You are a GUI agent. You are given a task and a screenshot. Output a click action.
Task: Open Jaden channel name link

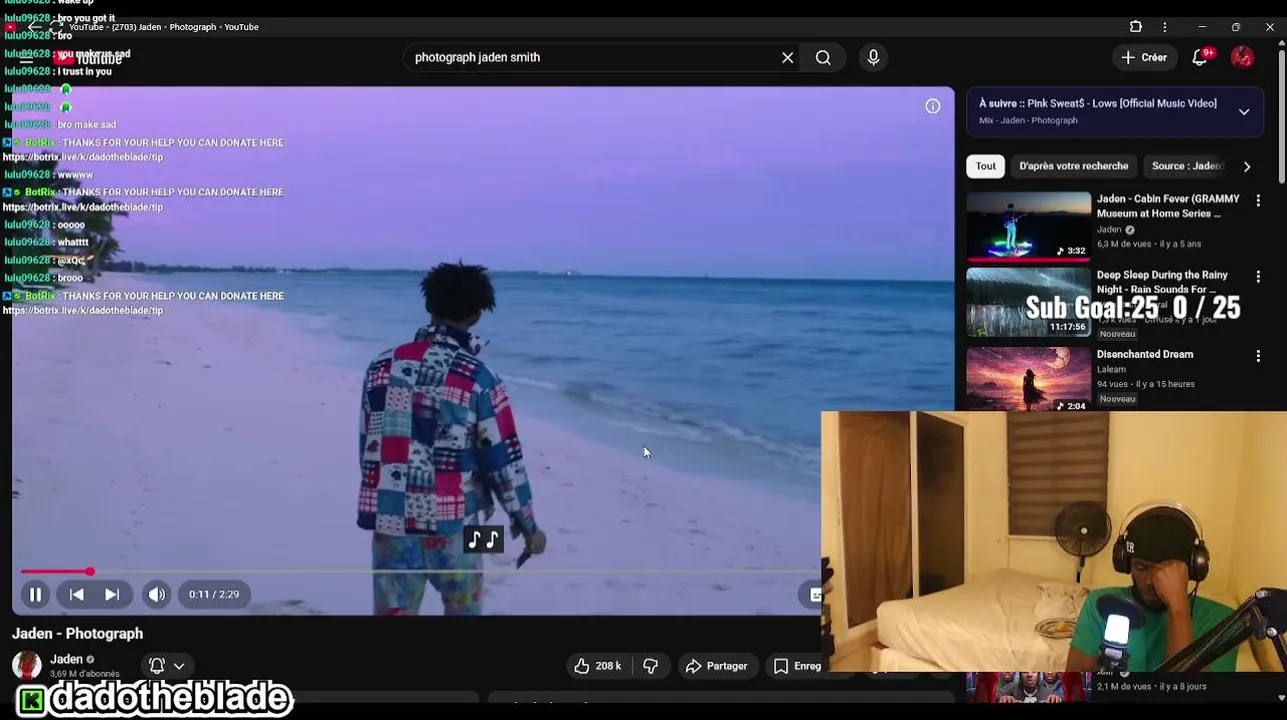click(x=66, y=659)
